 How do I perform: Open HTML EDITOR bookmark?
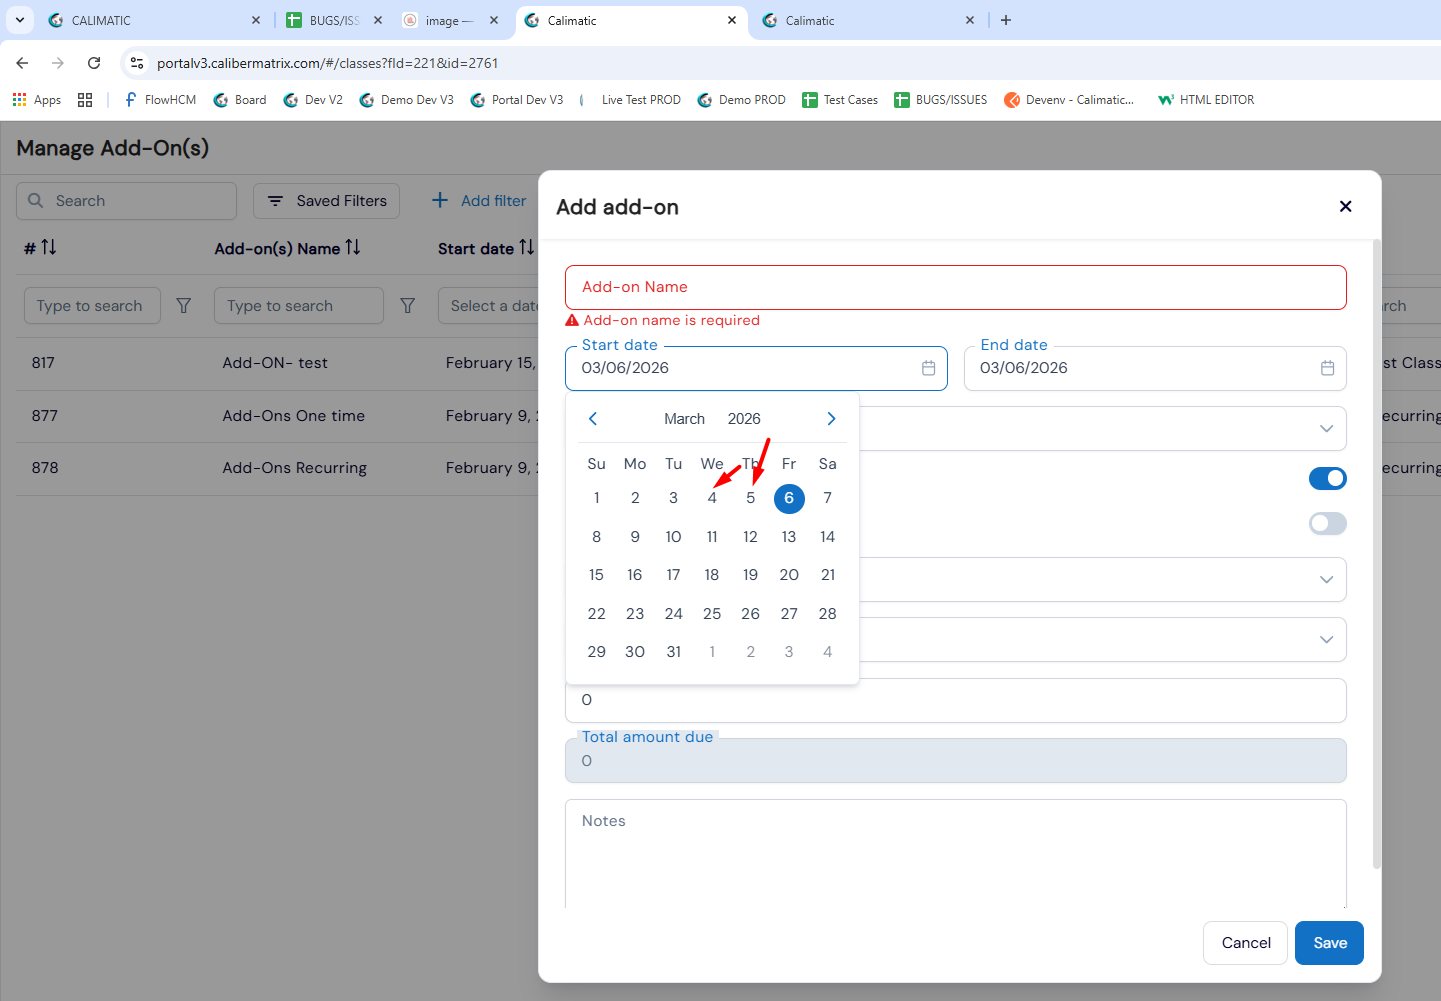[1206, 100]
